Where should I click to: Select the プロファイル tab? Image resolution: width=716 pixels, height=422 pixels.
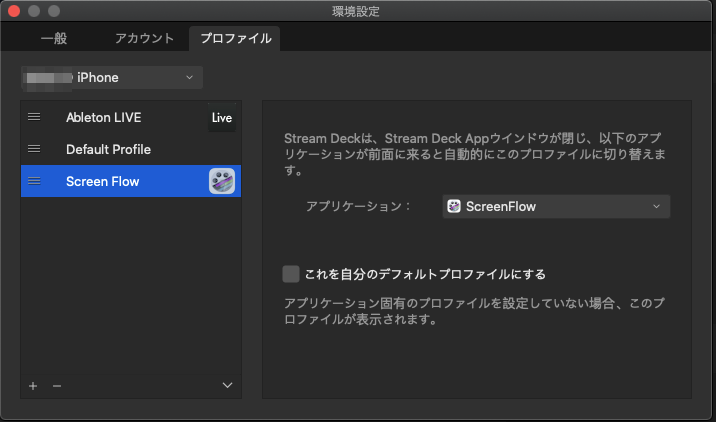coord(234,38)
